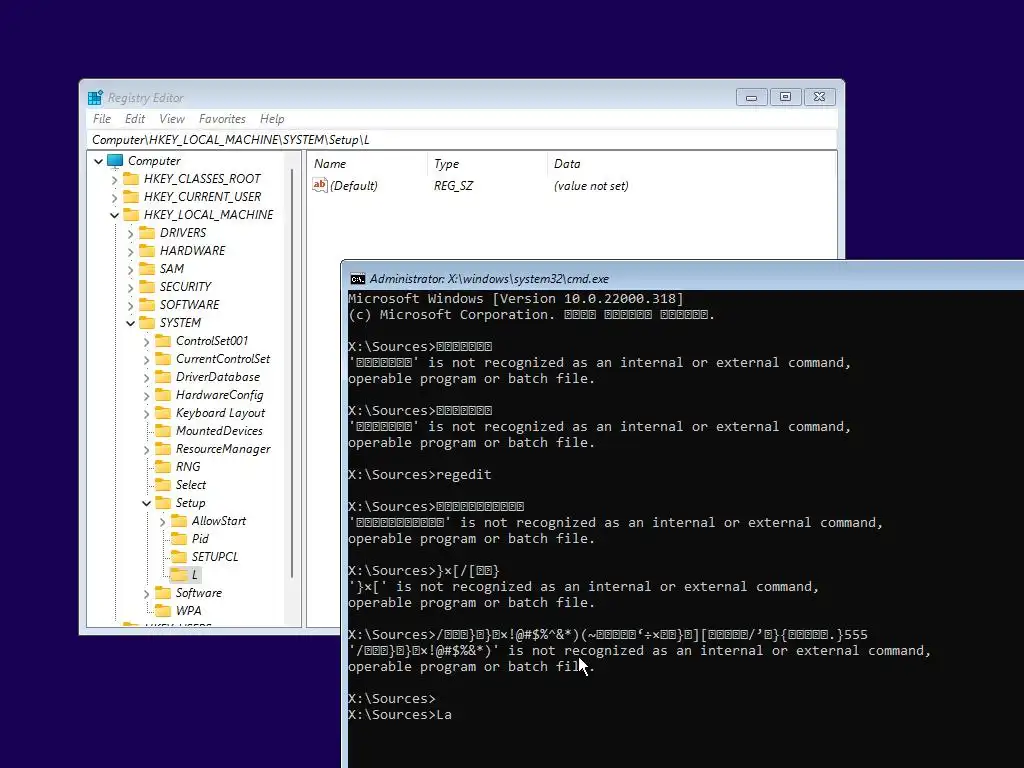1024x768 pixels.
Task: Minimize the Registry Editor window
Action: (x=751, y=97)
